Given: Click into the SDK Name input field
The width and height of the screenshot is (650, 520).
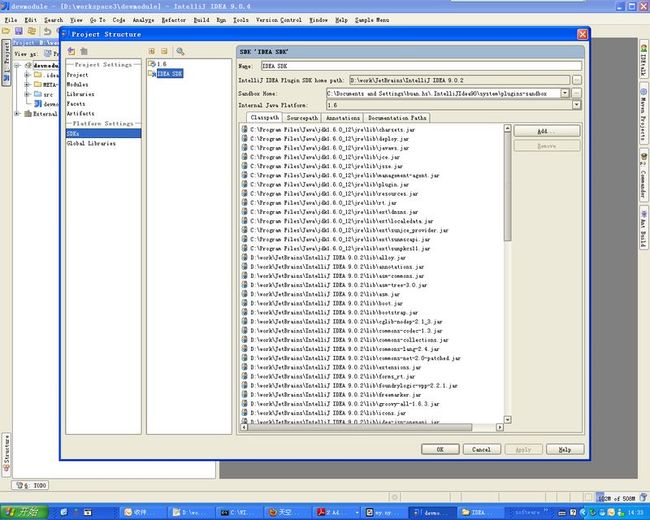Looking at the screenshot, I should point(421,66).
